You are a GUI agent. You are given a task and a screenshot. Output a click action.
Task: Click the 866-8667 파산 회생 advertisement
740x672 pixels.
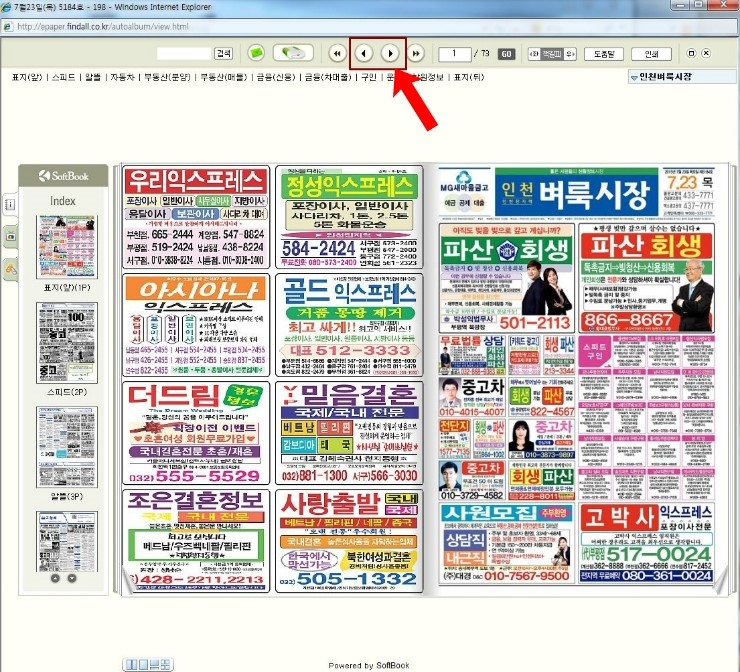646,278
